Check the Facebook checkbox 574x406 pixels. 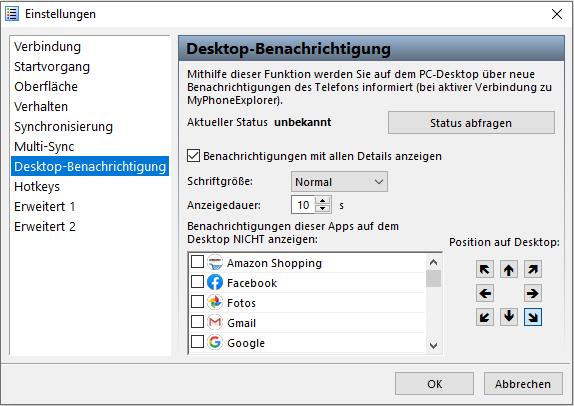[x=198, y=282]
